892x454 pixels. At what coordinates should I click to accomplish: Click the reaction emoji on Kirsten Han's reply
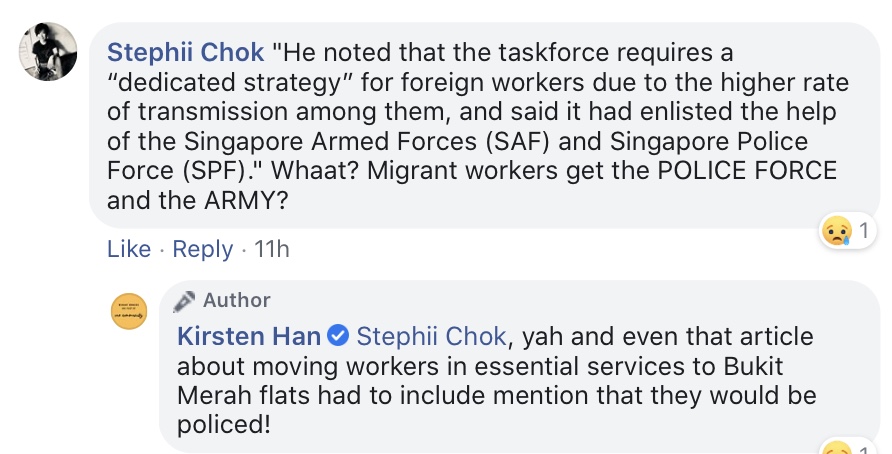click(836, 447)
